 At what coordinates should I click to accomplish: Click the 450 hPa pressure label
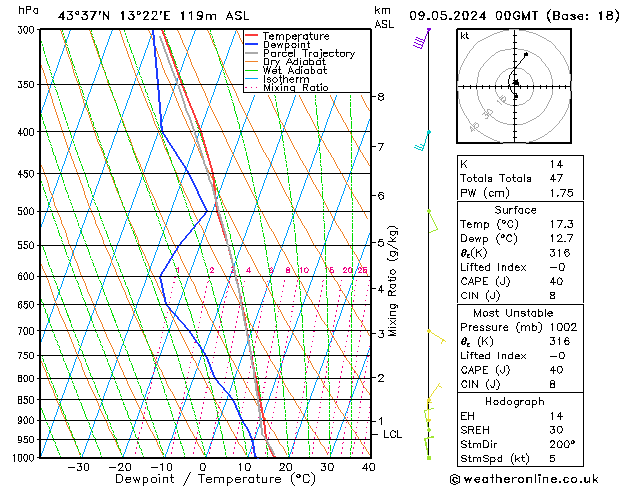[28, 174]
